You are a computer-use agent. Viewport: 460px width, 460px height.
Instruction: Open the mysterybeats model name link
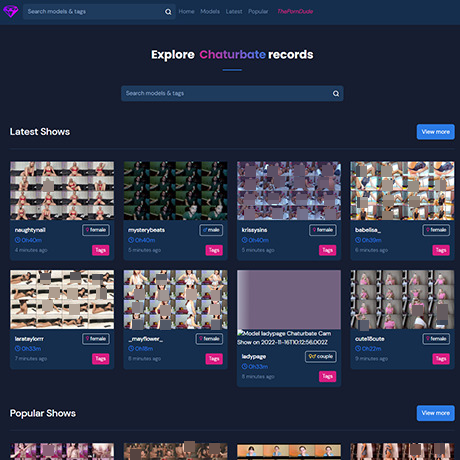(x=146, y=230)
